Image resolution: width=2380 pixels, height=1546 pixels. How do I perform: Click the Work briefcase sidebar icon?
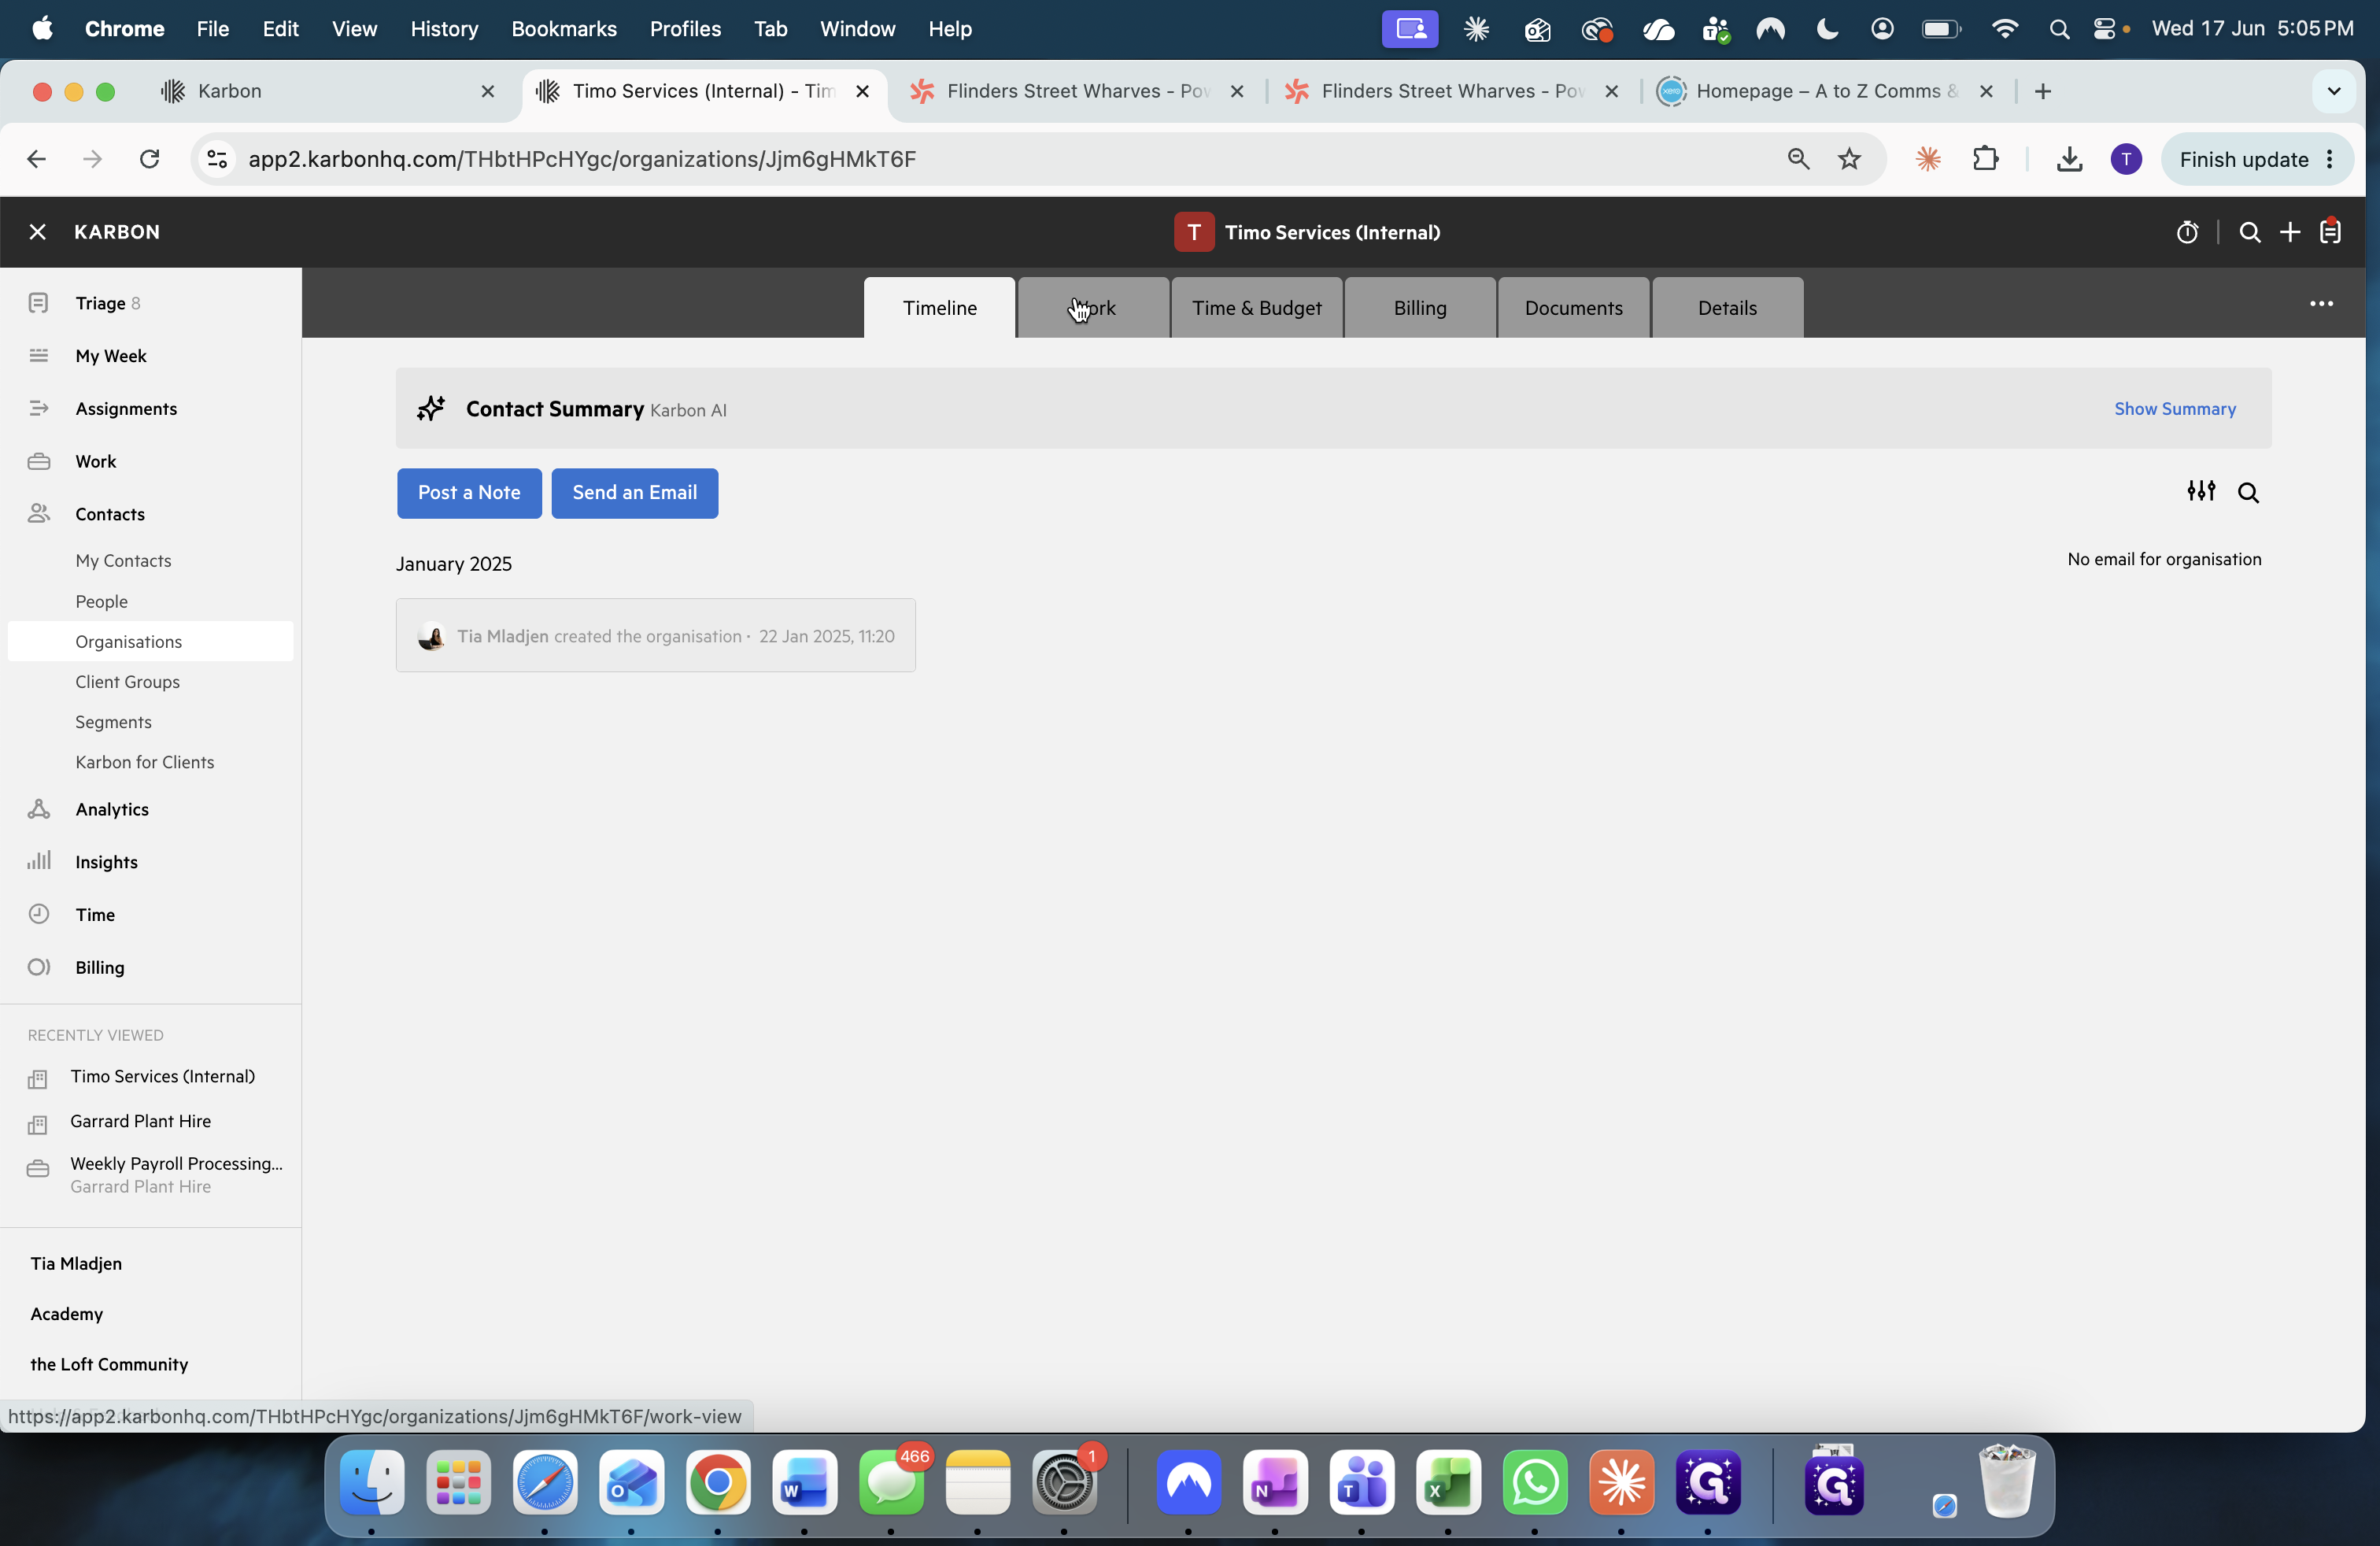[39, 461]
